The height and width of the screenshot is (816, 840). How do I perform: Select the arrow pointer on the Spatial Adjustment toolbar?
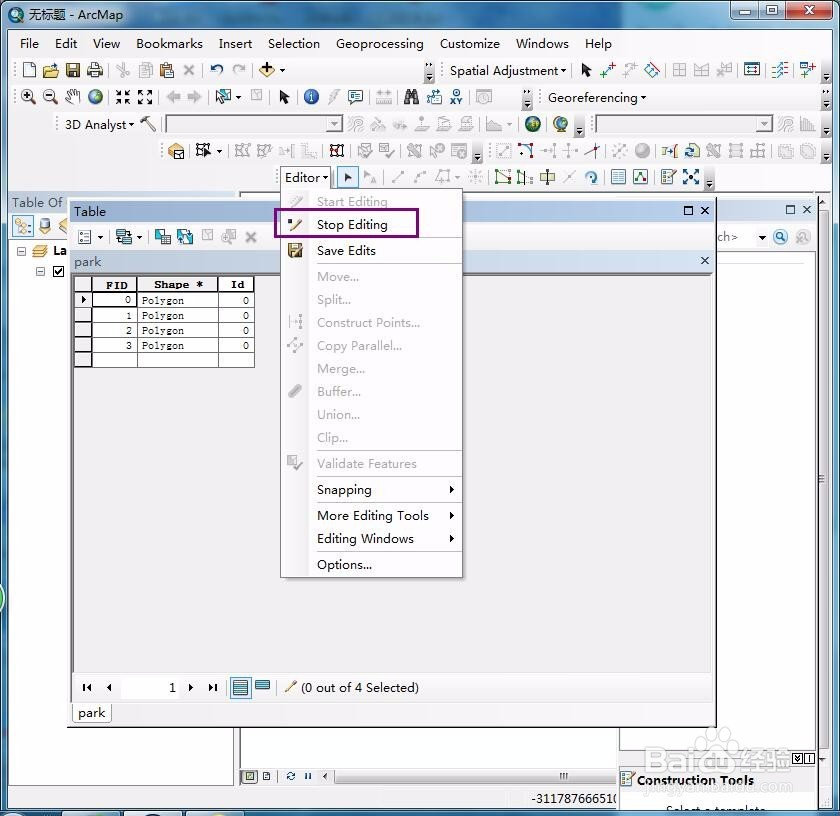click(x=586, y=70)
